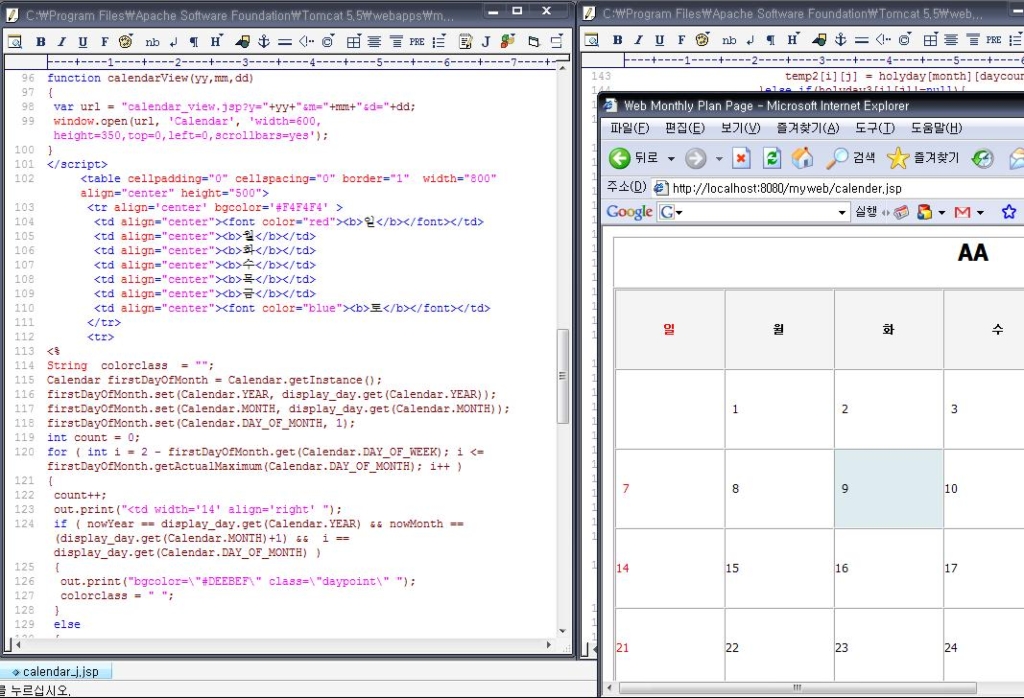Click the Gmail icon in Google toolbar
Image resolution: width=1024 pixels, height=698 pixels.
pyautogui.click(x=962, y=212)
